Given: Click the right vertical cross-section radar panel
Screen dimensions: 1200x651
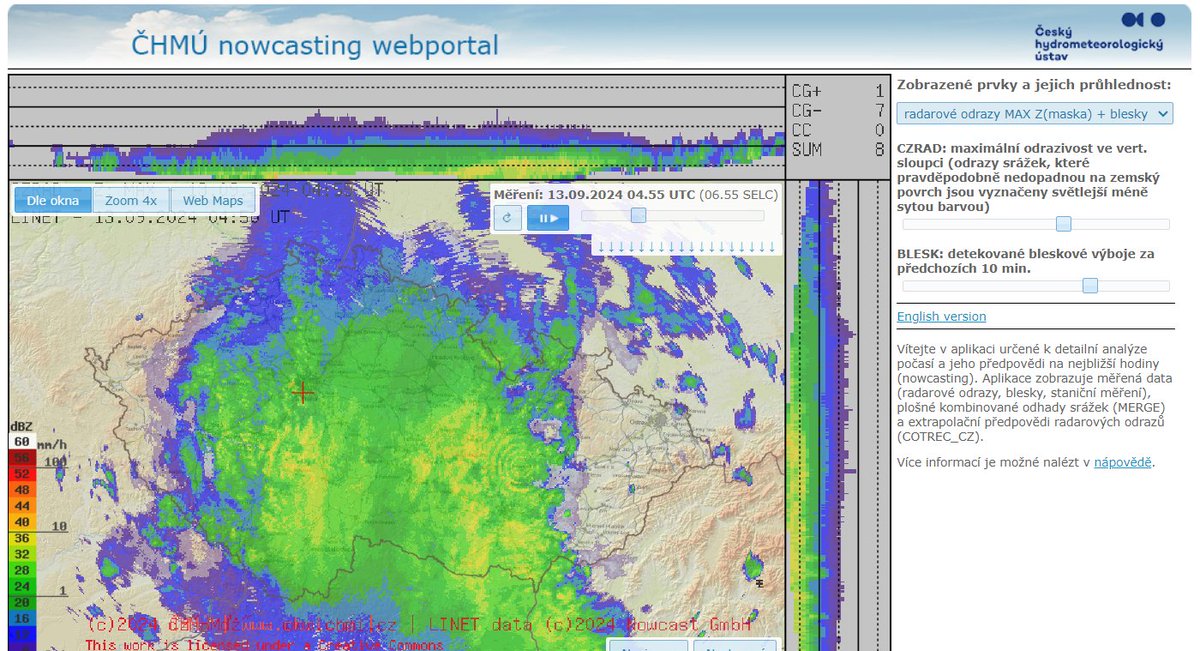Looking at the screenshot, I should [837, 415].
